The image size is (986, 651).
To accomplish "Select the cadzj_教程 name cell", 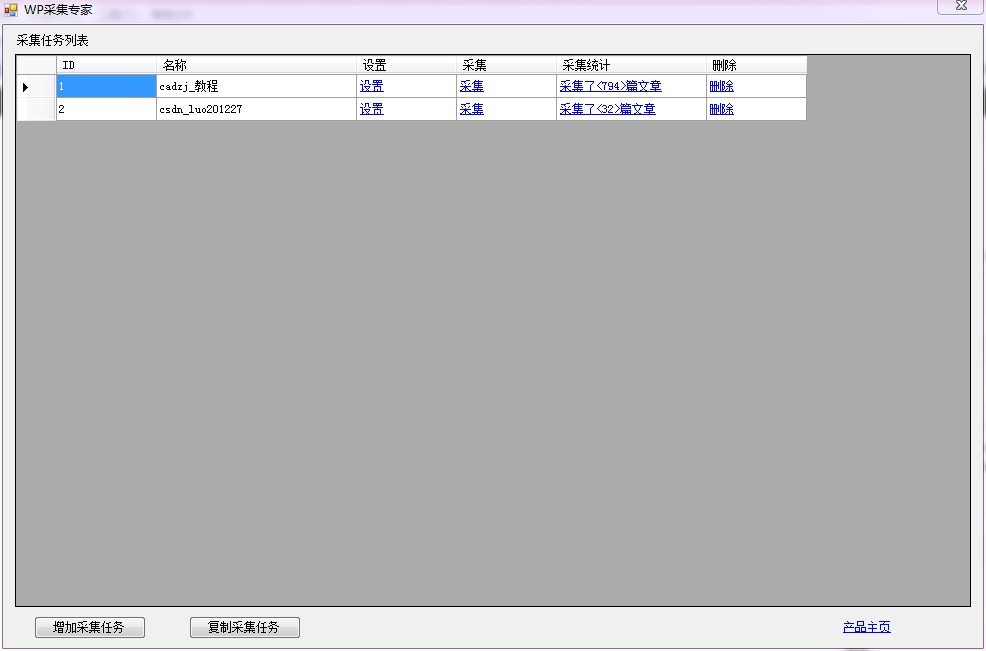I will (x=256, y=87).
